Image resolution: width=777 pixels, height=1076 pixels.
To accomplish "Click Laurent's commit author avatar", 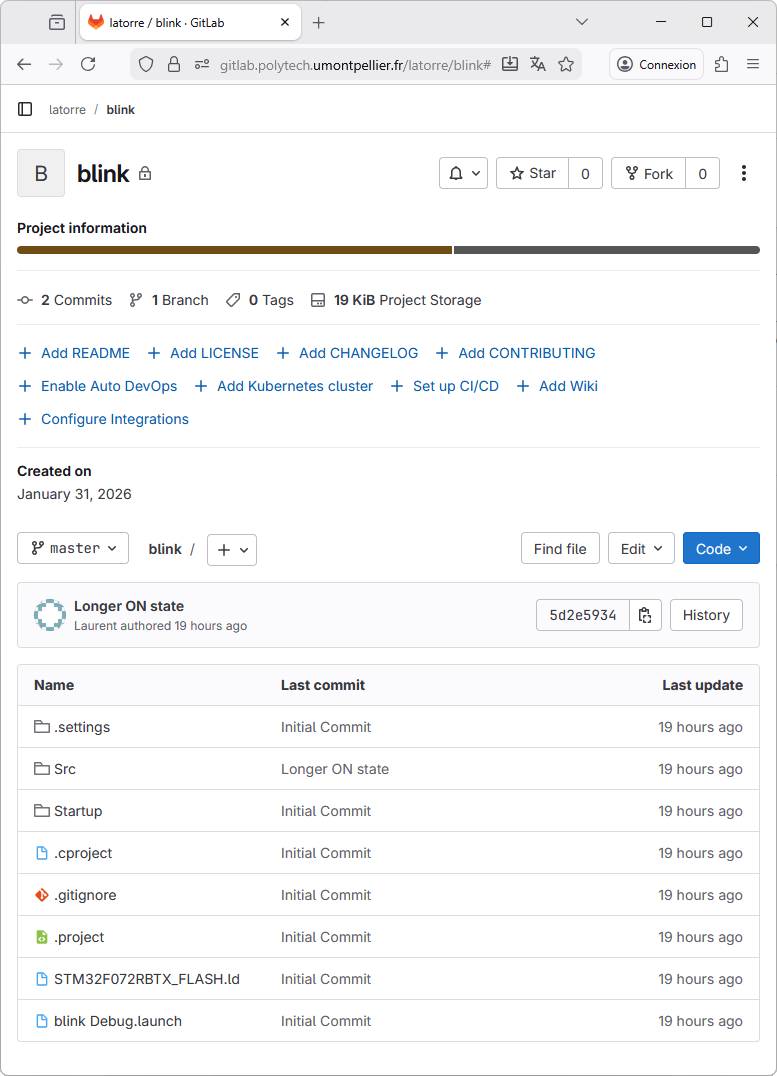I will tap(49, 615).
